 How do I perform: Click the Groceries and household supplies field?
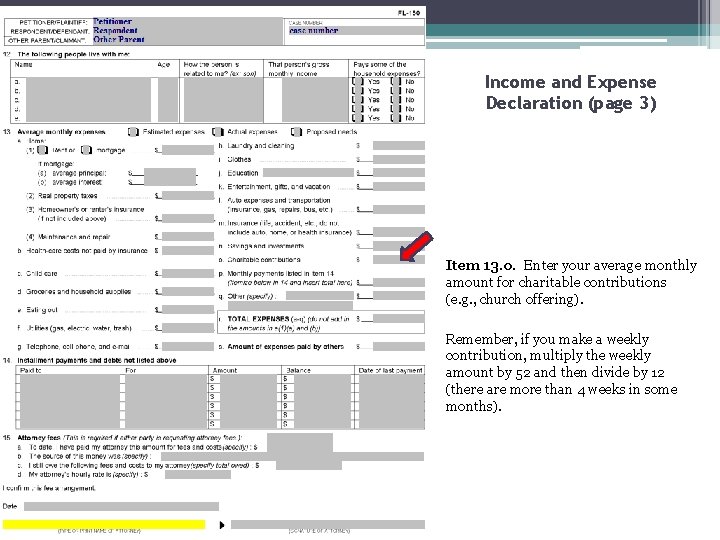(188, 292)
